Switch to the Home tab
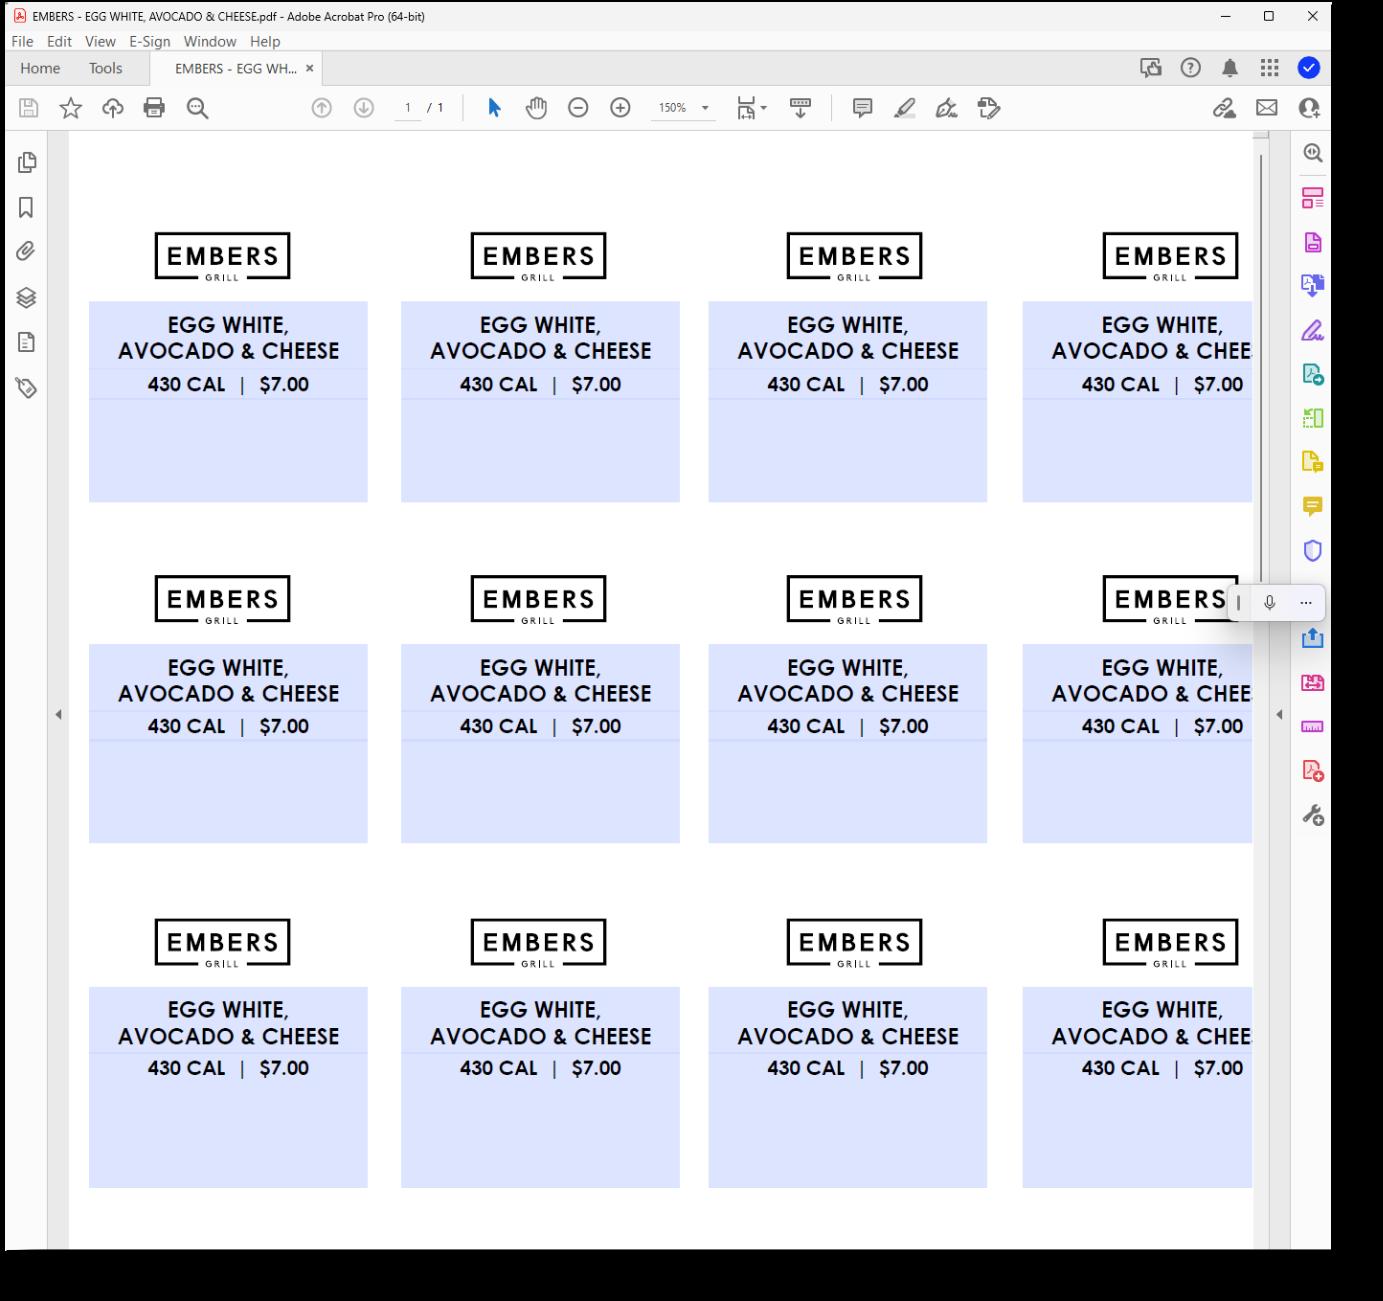The width and height of the screenshot is (1383, 1301). 40,68
